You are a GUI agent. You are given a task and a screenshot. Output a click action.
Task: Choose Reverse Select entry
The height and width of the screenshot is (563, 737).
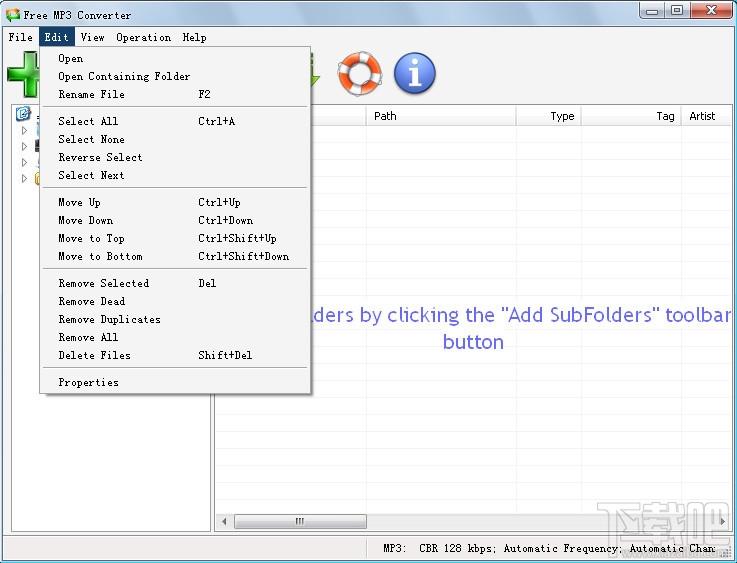point(175,157)
